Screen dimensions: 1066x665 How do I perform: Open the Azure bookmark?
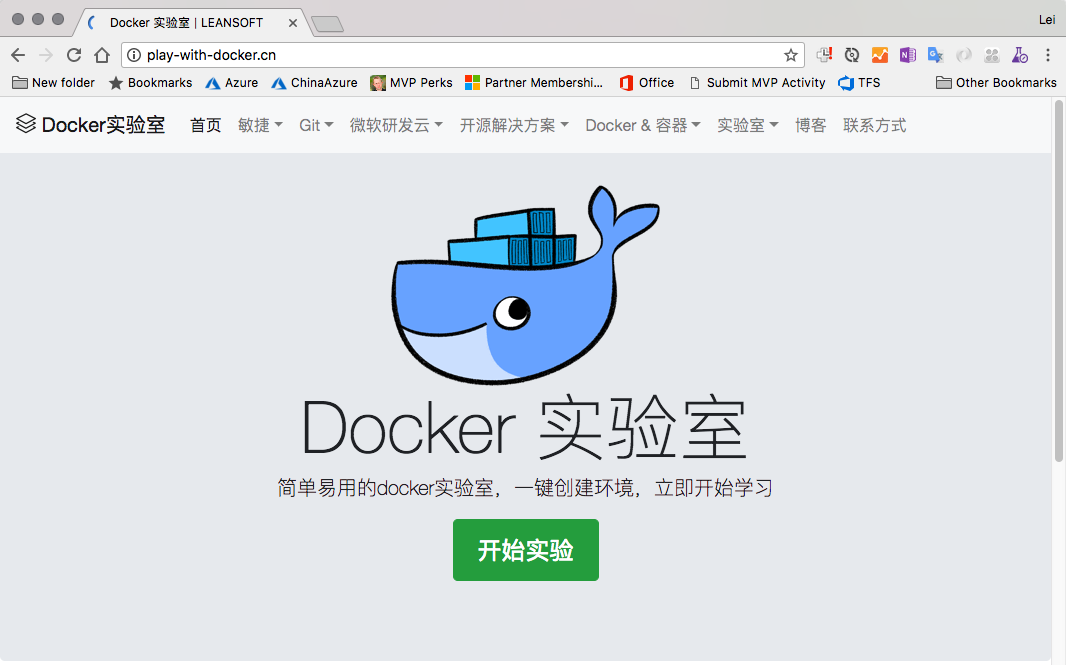tap(232, 82)
